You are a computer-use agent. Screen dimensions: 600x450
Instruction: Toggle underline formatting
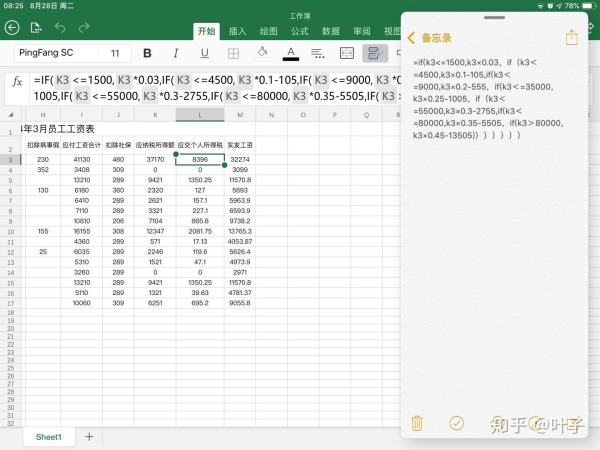tap(205, 53)
